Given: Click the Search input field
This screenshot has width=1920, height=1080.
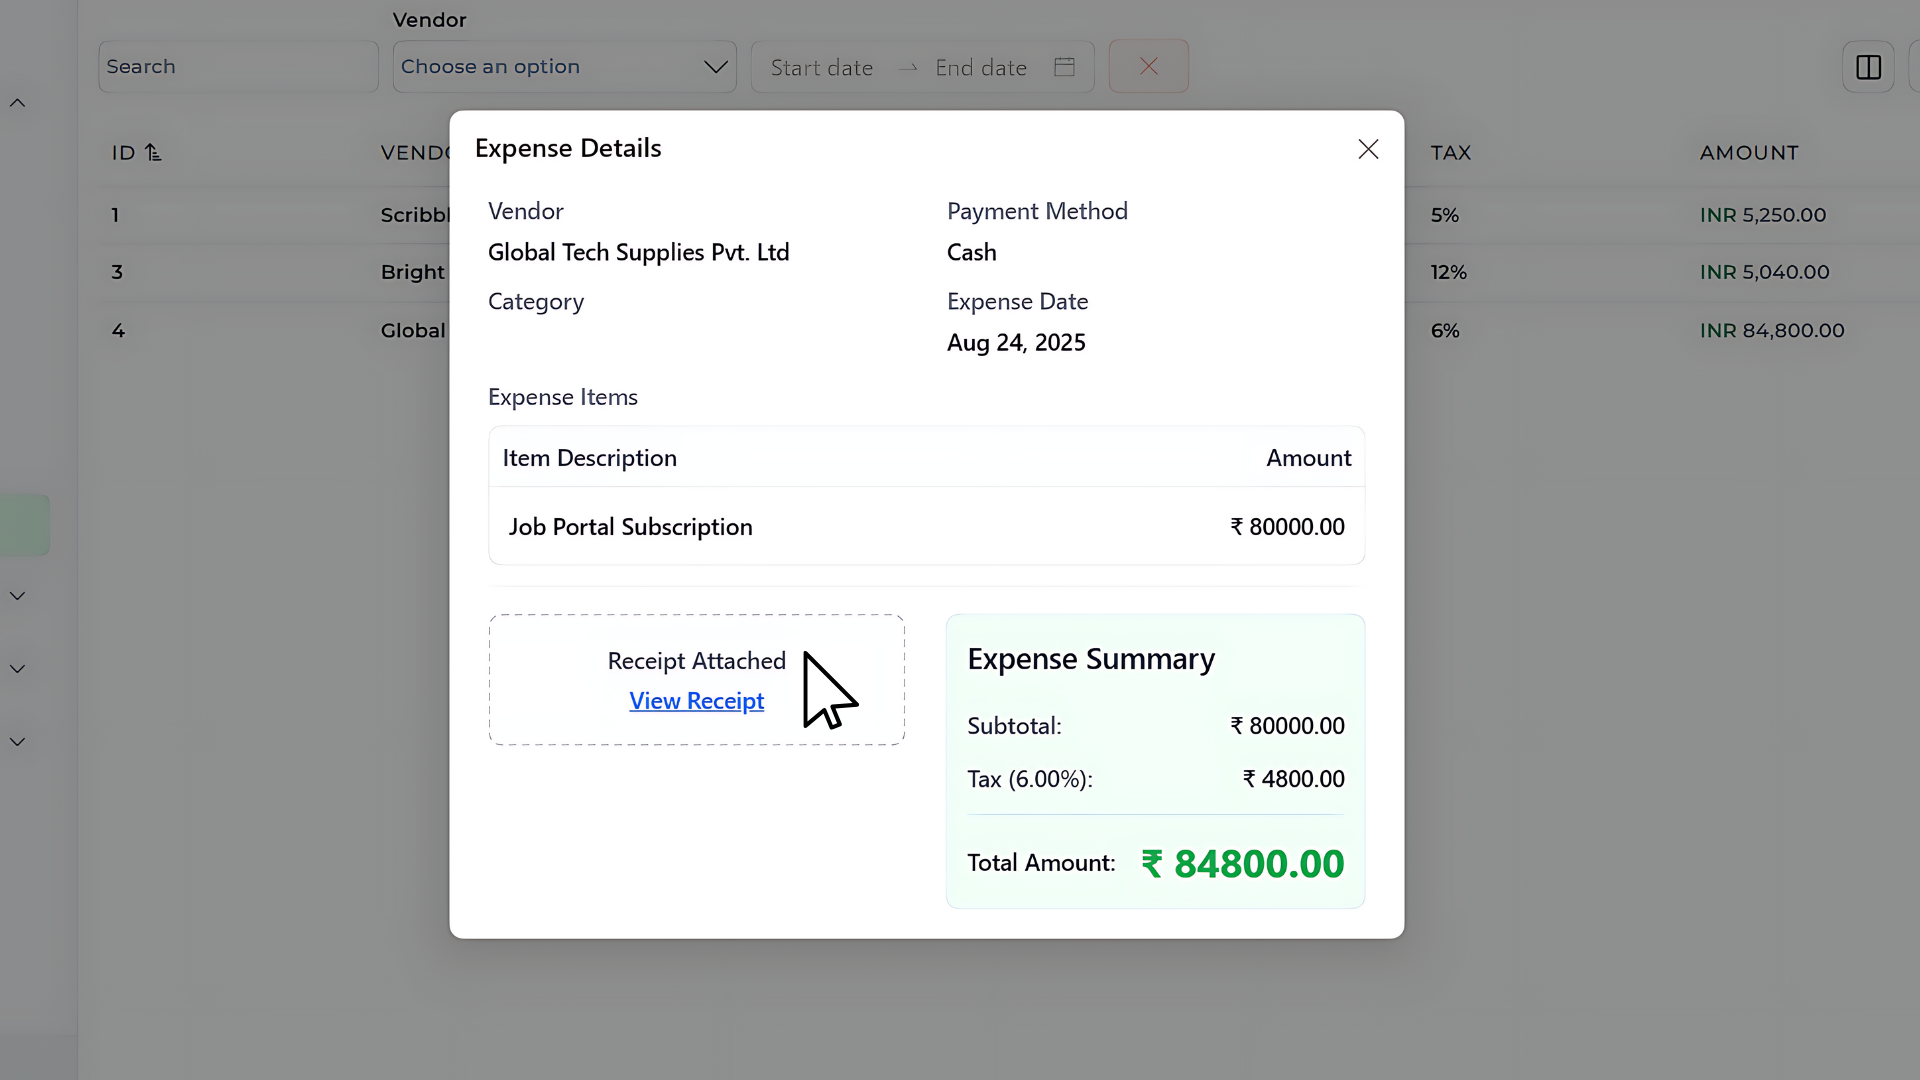Looking at the screenshot, I should (238, 66).
